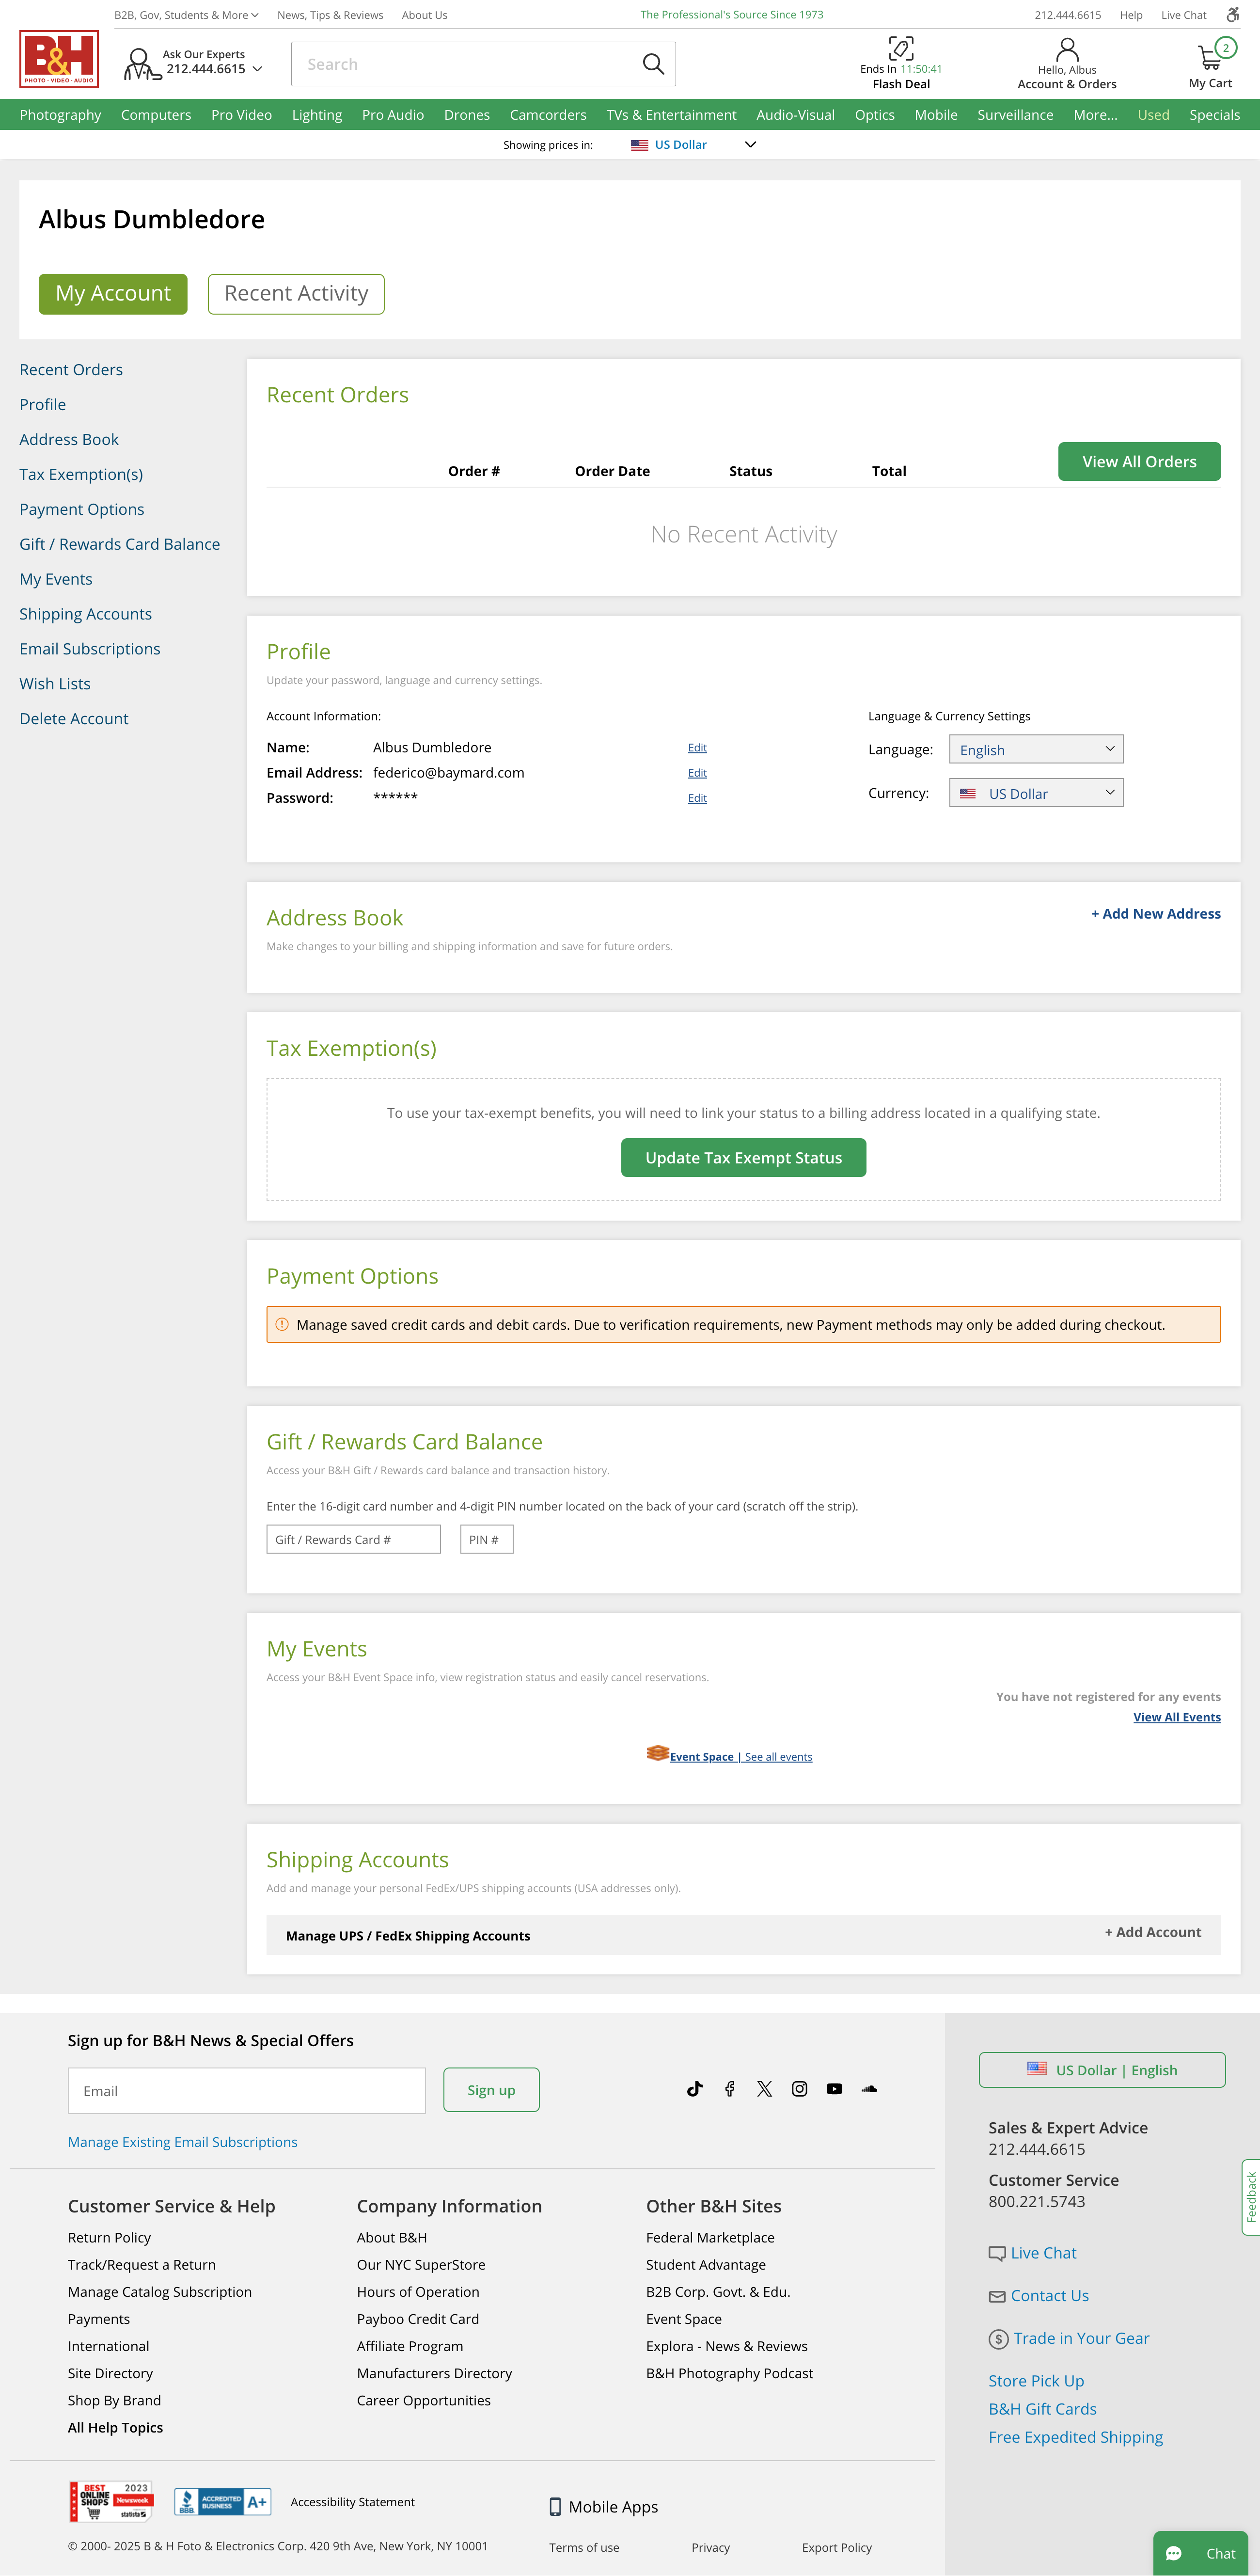This screenshot has height=2576, width=1260.
Task: Click the Flash Deal icon
Action: point(901,48)
